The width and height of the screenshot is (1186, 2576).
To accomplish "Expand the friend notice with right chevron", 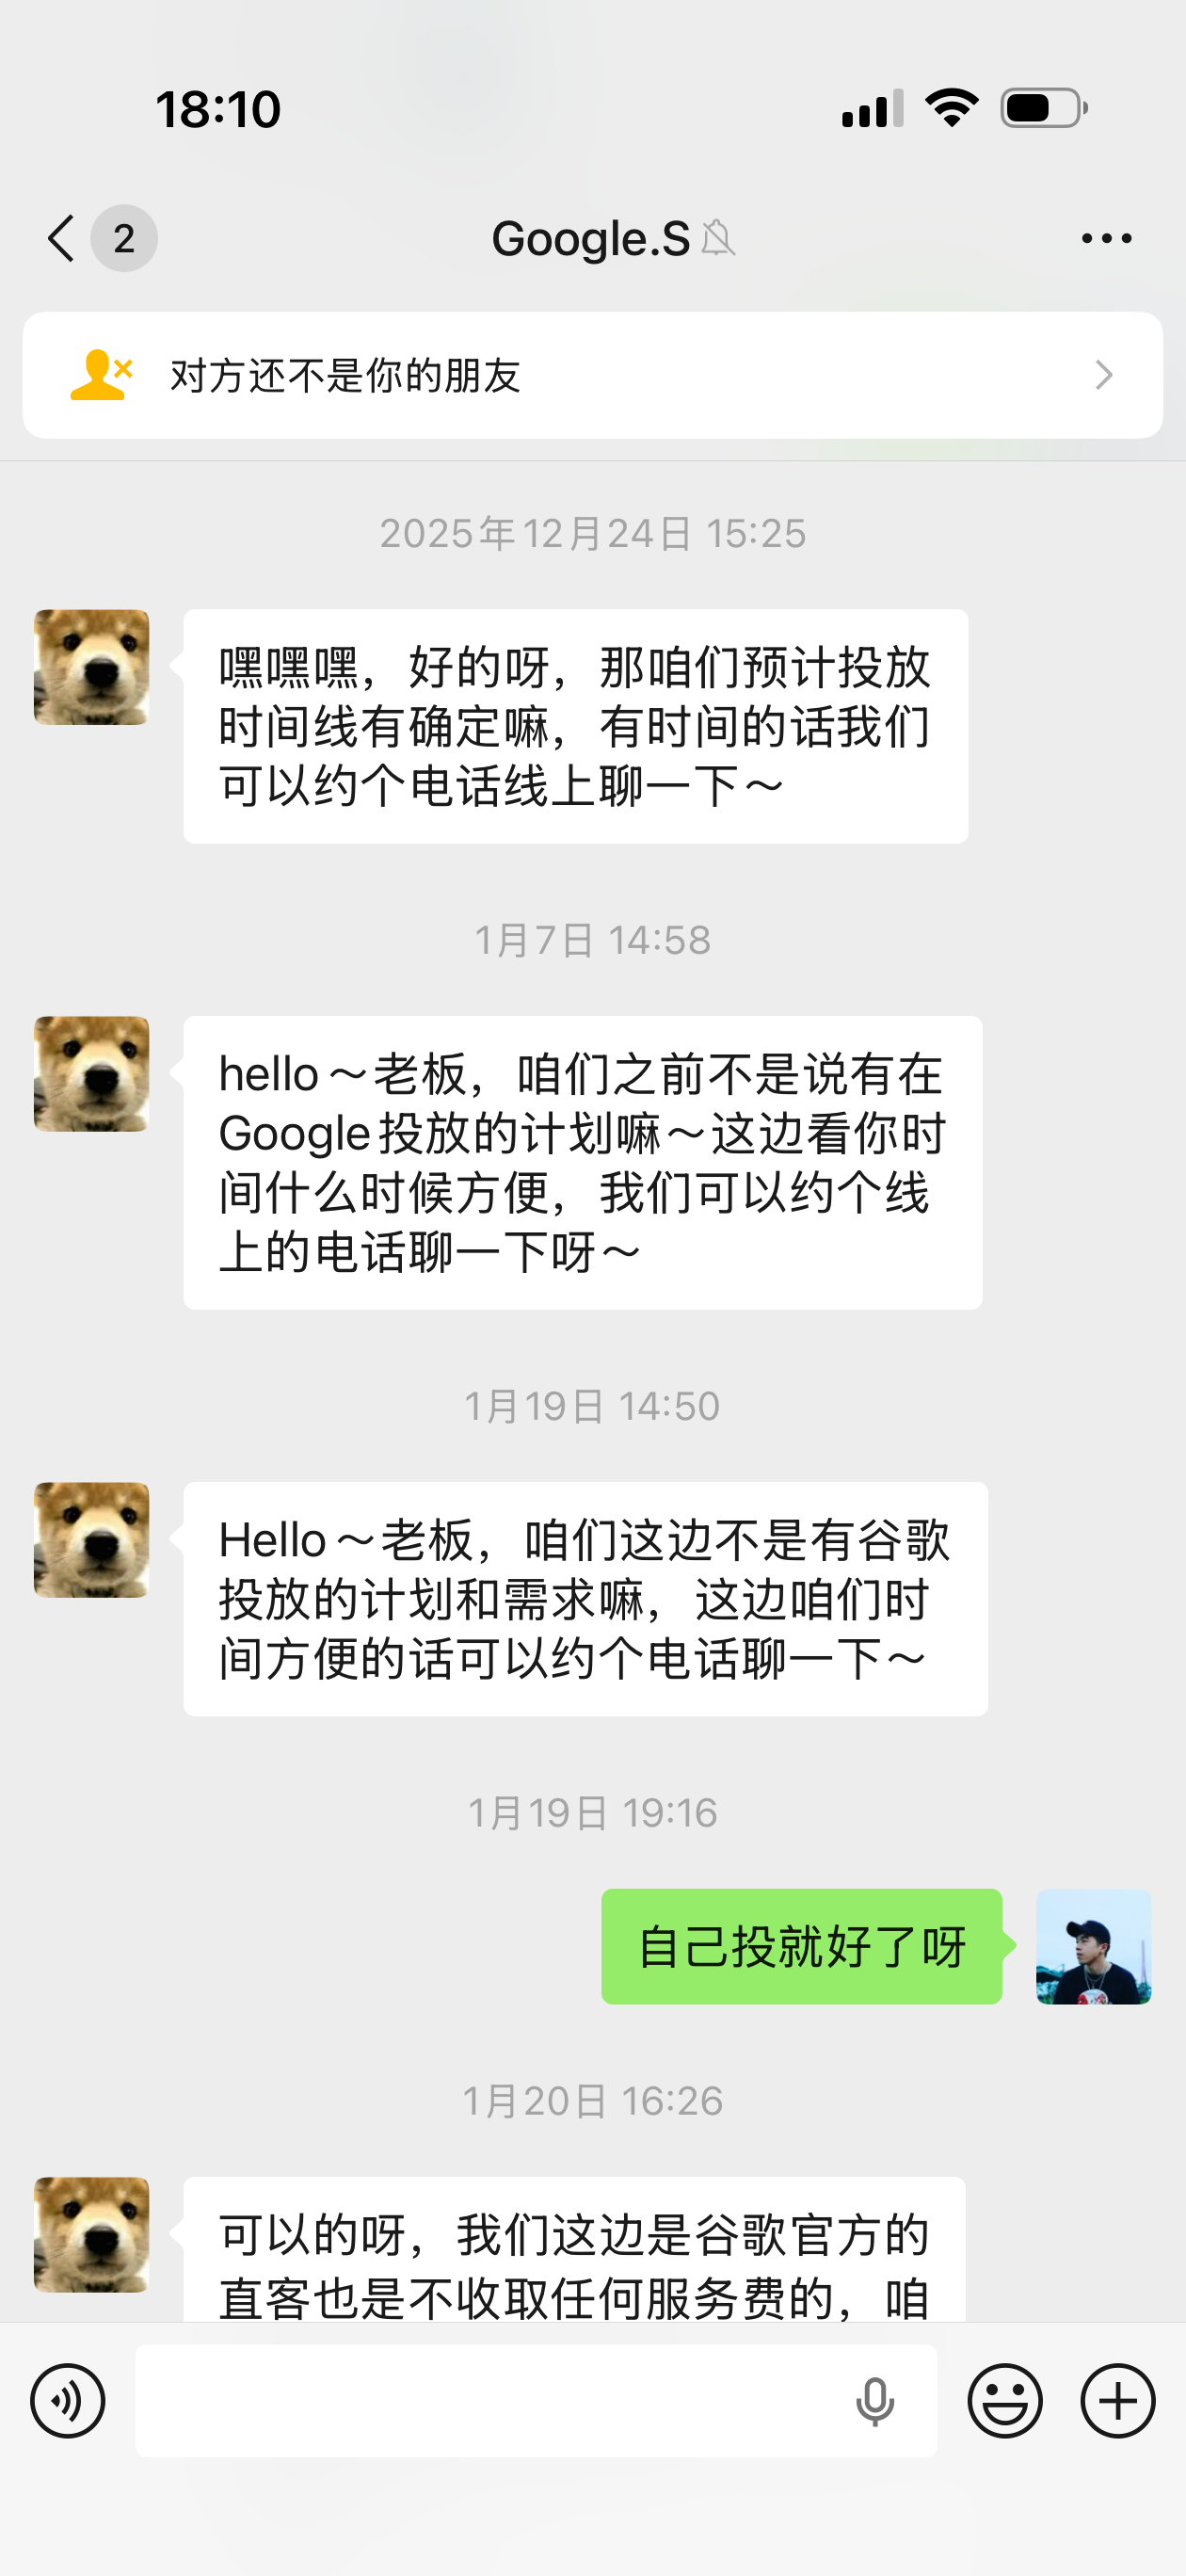I will coord(1104,375).
